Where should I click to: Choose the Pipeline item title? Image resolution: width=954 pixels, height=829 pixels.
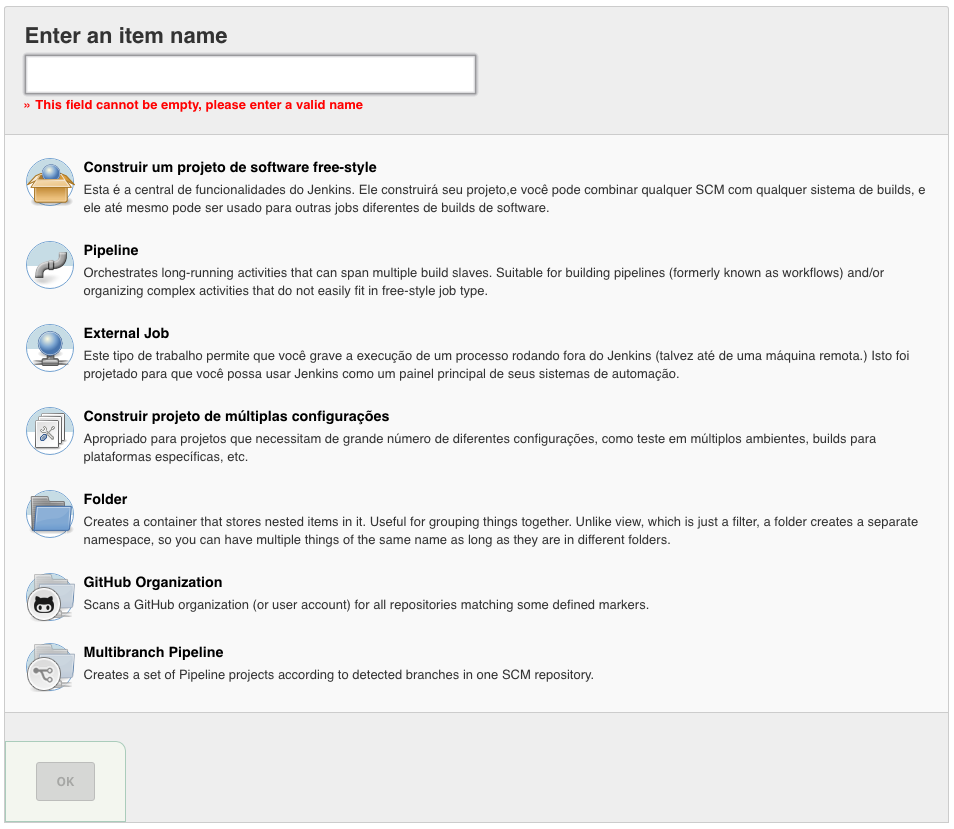coord(111,250)
